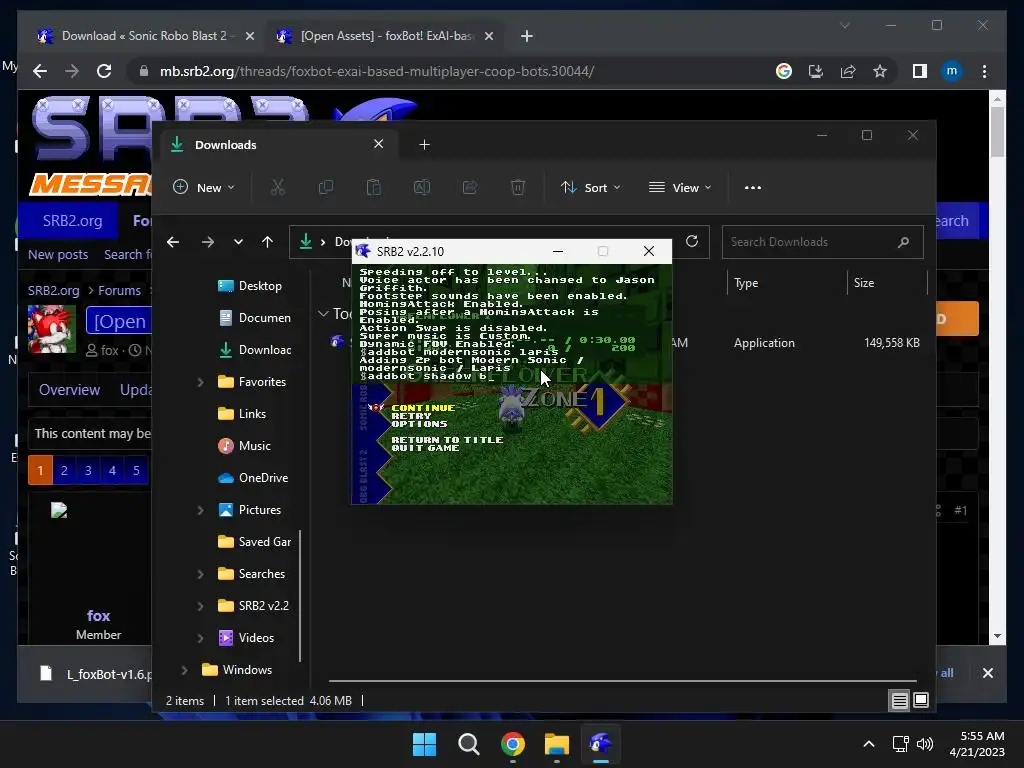The width and height of the screenshot is (1024, 768).
Task: Go back in Chrome browser
Action: click(x=40, y=71)
